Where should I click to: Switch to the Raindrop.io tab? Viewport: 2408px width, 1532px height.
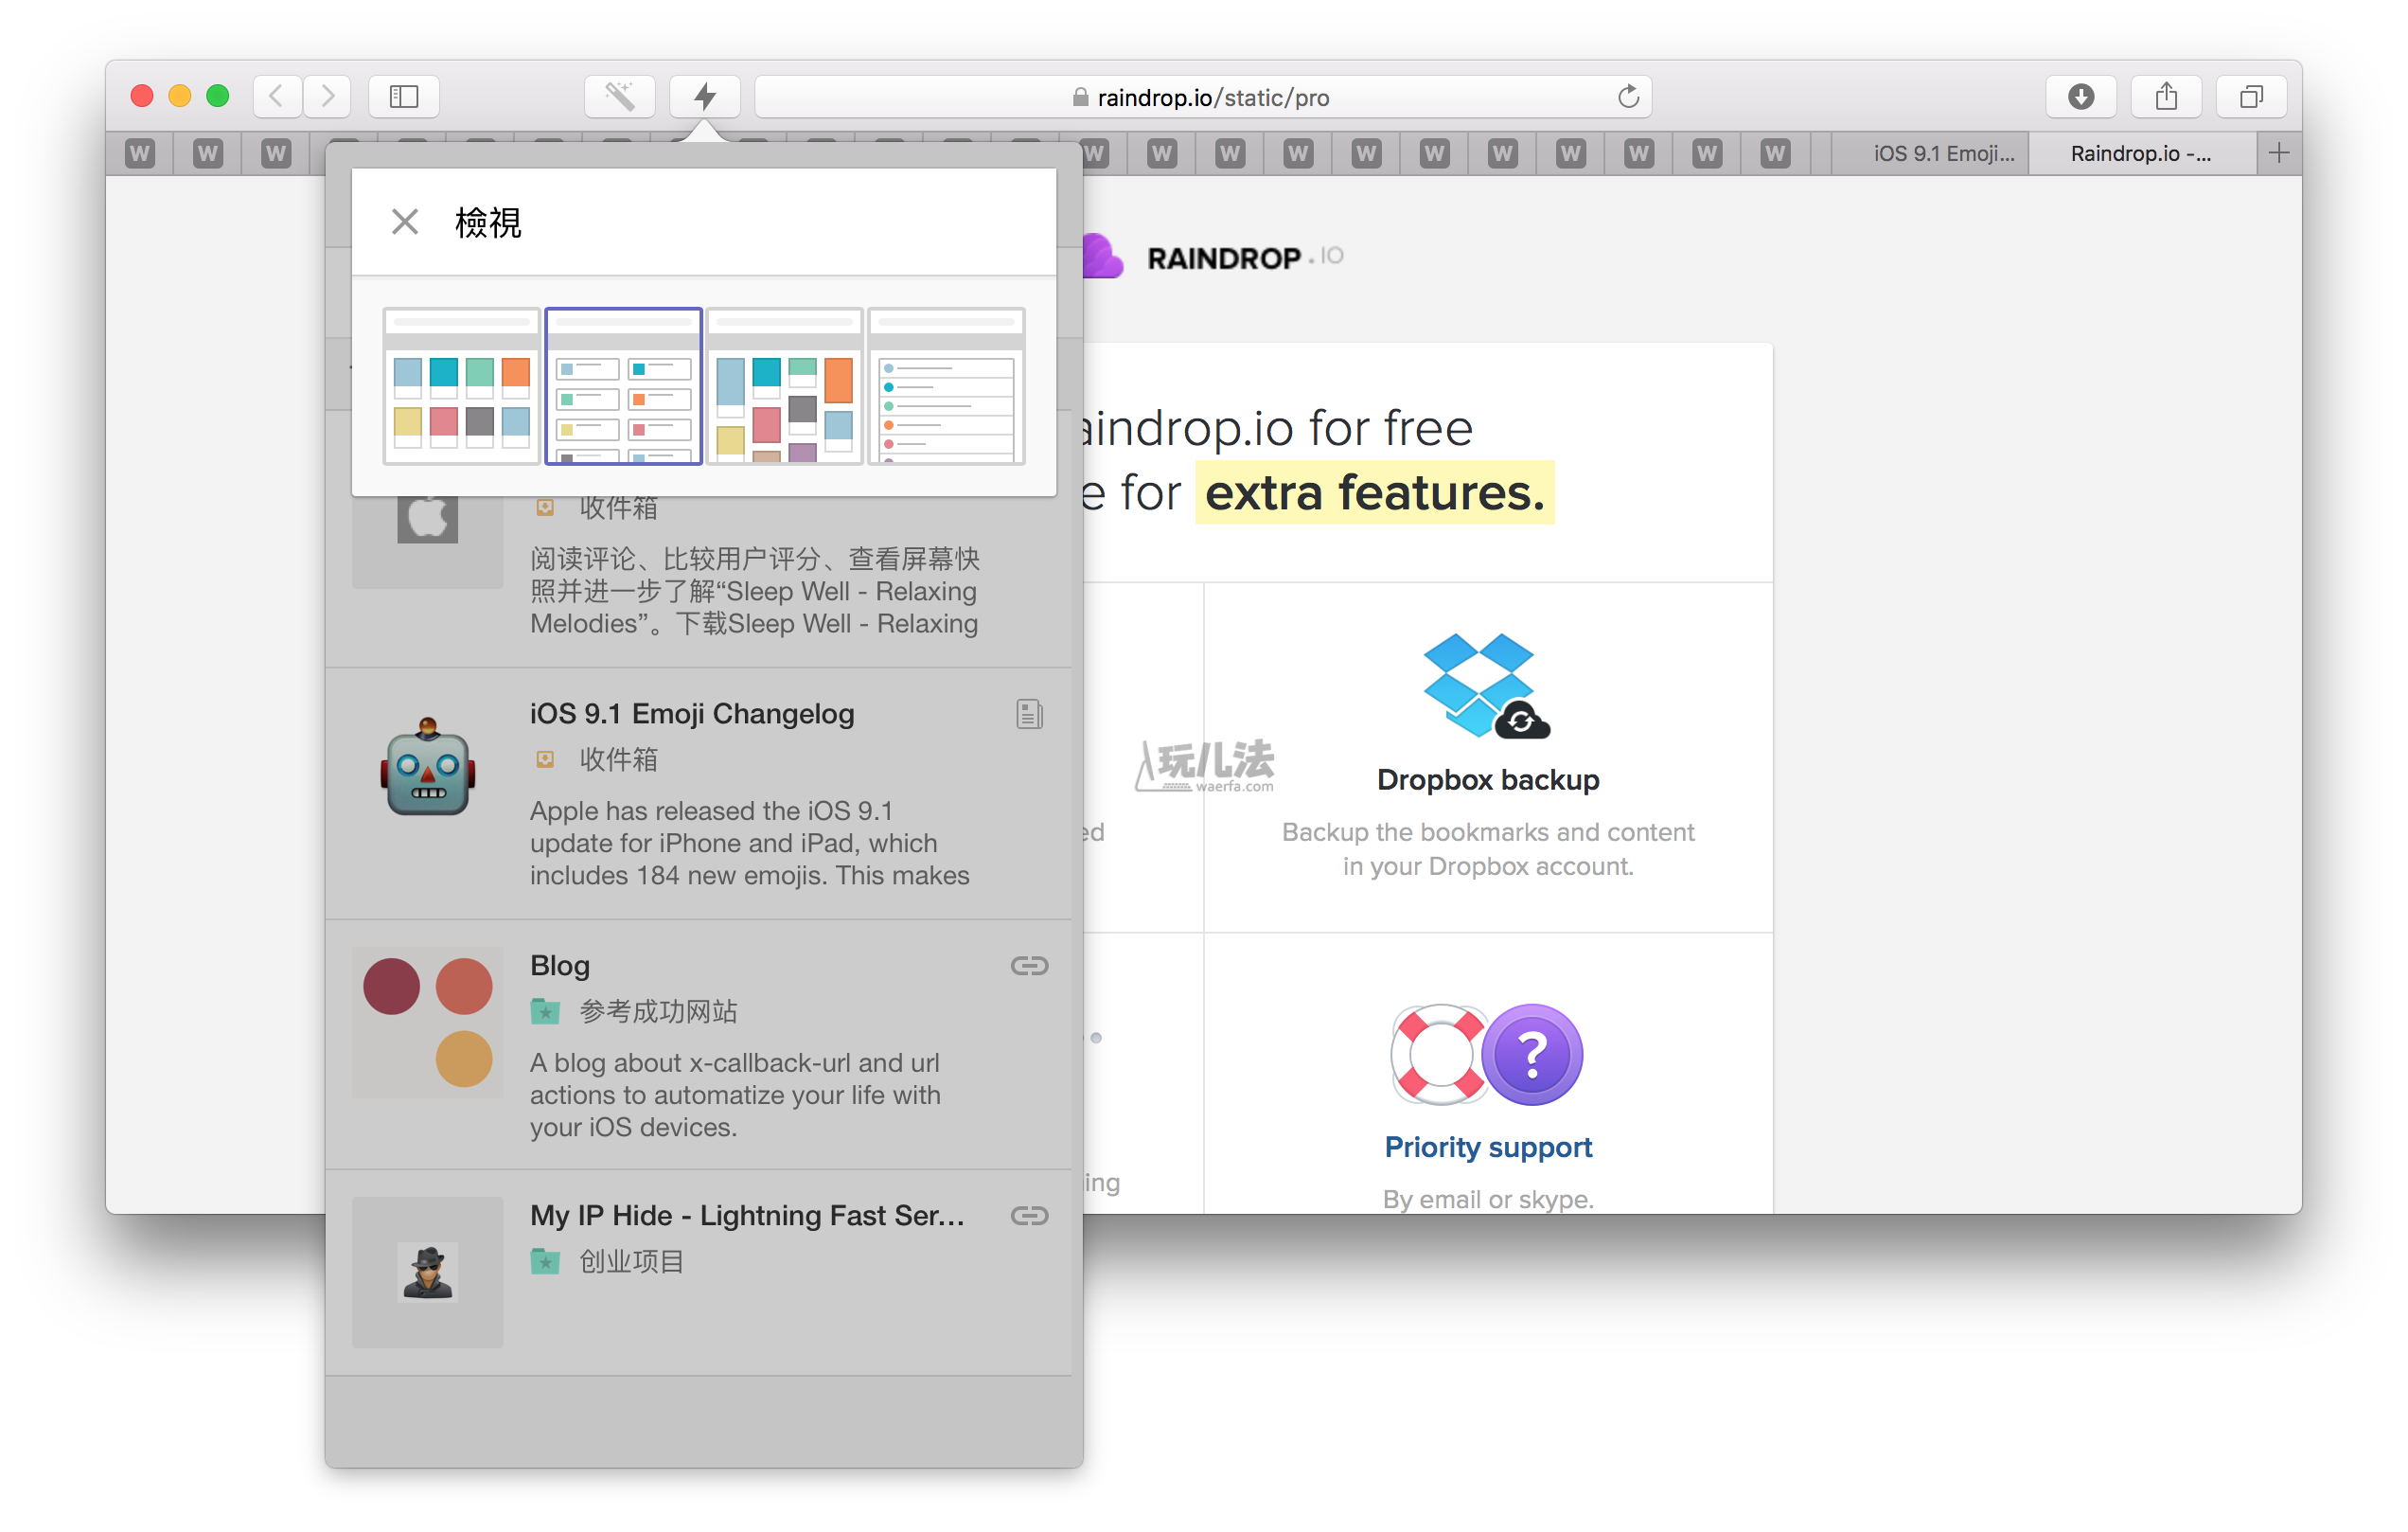coord(2142,153)
